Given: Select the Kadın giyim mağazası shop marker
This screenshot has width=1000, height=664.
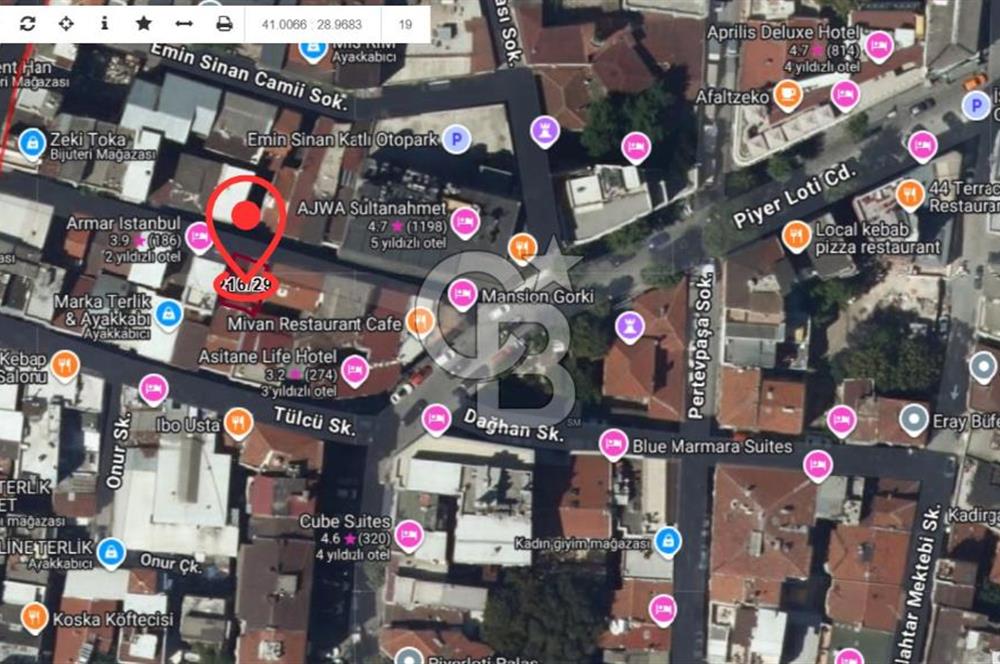Looking at the screenshot, I should [x=668, y=542].
